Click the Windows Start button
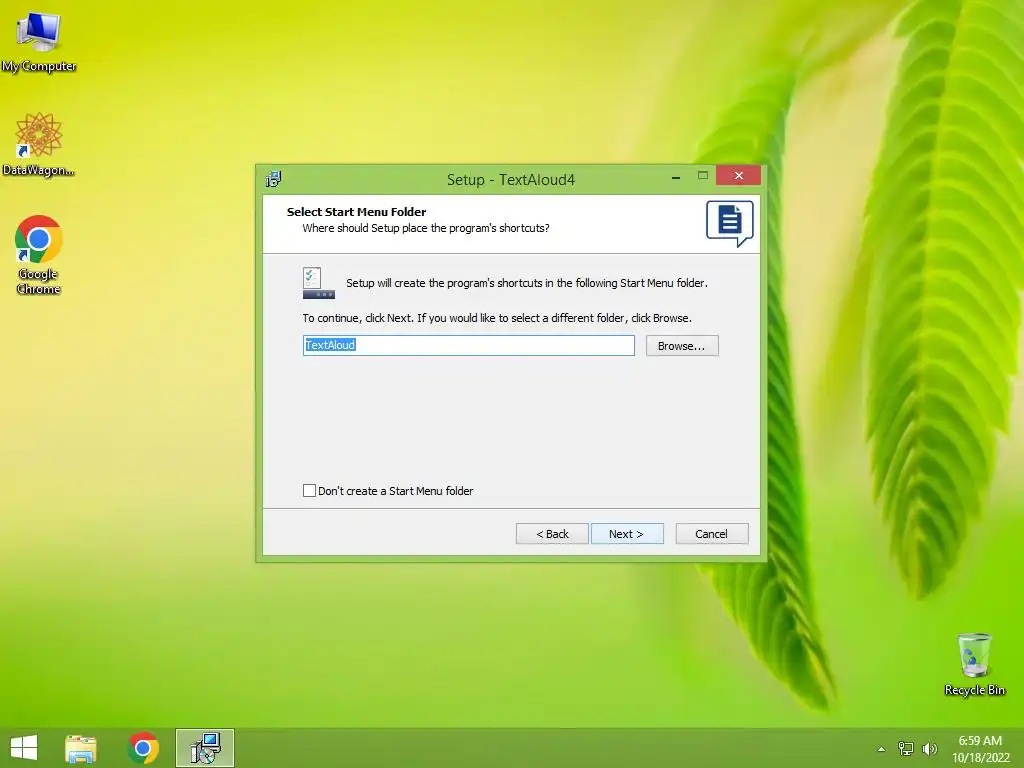This screenshot has height=768, width=1024. coord(24,748)
